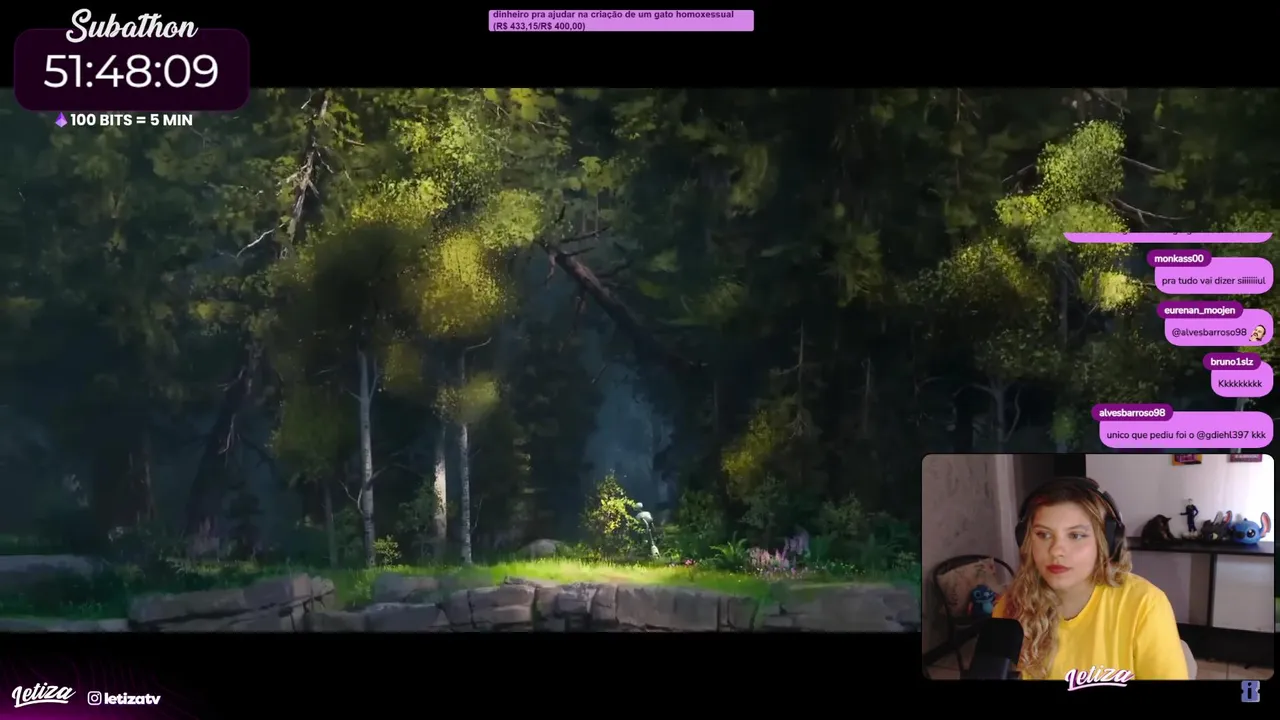Click the 'Kkkkkkkkk' chat message
The height and width of the screenshot is (720, 1280).
[1240, 384]
